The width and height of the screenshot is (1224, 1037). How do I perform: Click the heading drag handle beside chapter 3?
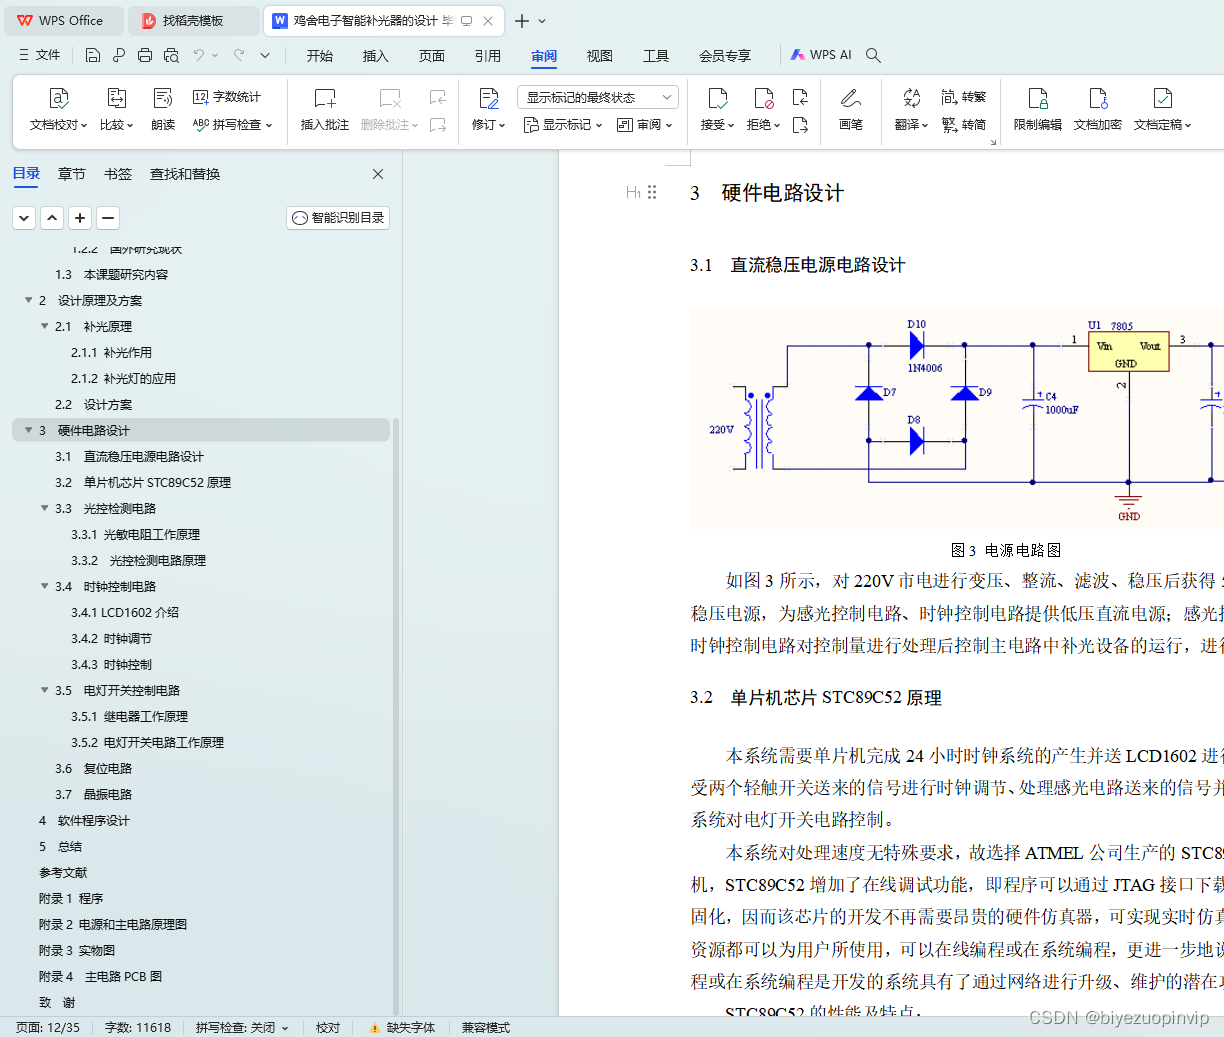click(652, 192)
